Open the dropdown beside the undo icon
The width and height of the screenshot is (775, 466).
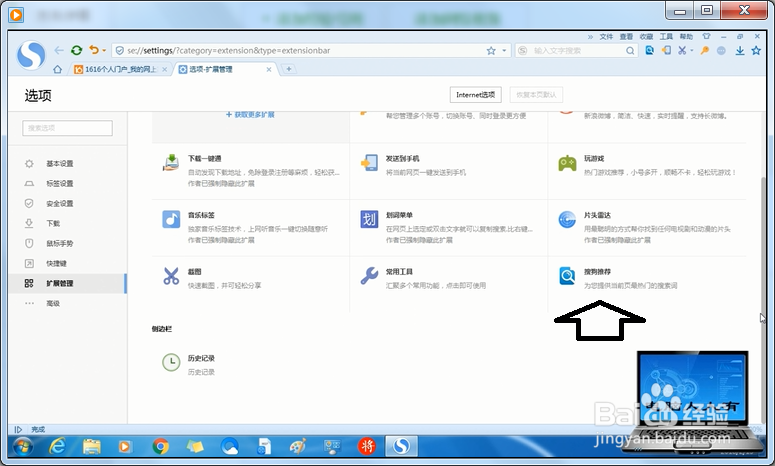point(104,51)
